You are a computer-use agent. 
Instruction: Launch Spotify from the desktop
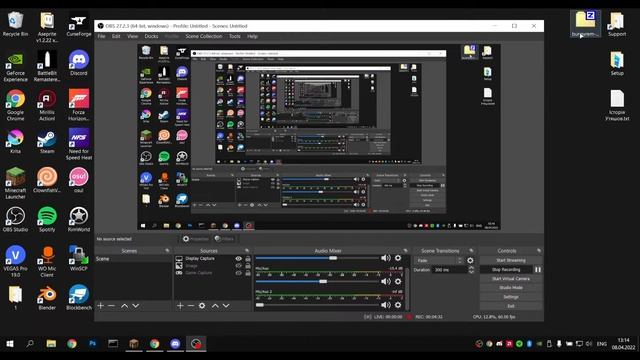click(47, 219)
